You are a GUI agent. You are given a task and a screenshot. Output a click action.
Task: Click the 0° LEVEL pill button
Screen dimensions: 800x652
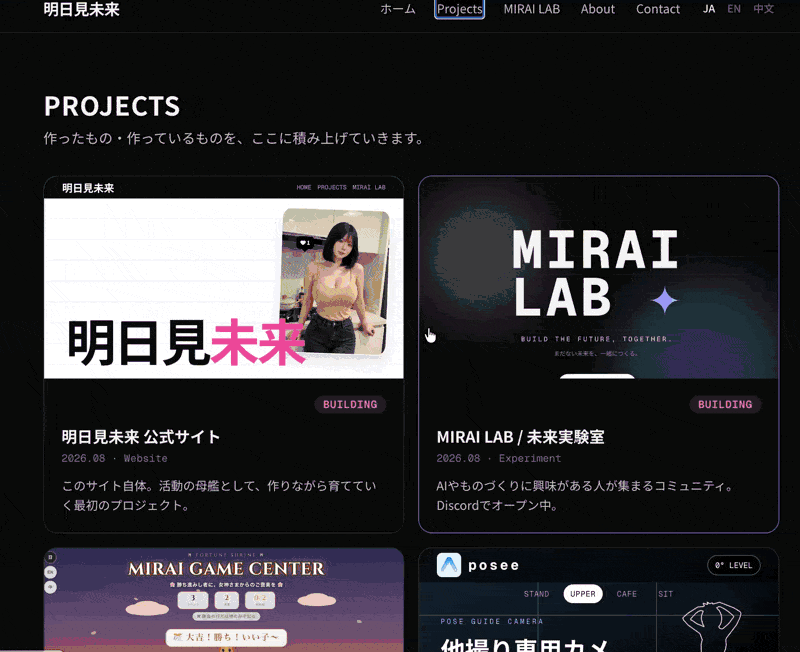[x=734, y=565]
